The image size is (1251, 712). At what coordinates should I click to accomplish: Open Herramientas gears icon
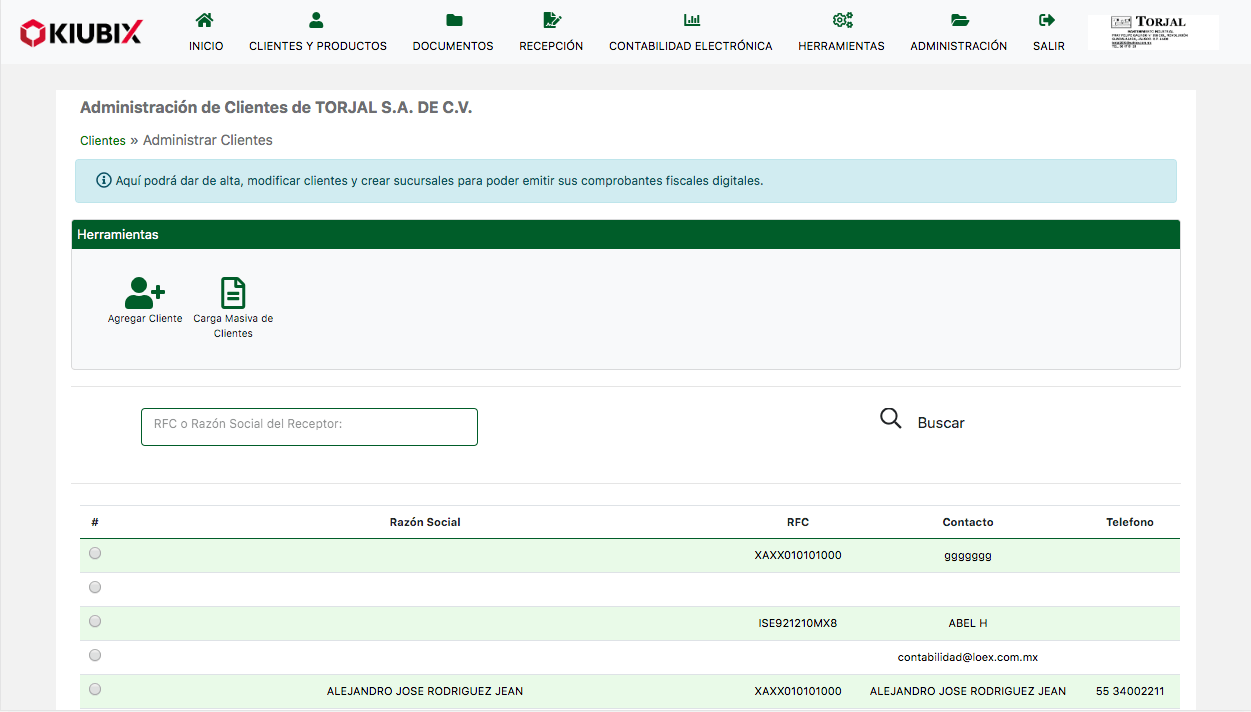coord(841,20)
